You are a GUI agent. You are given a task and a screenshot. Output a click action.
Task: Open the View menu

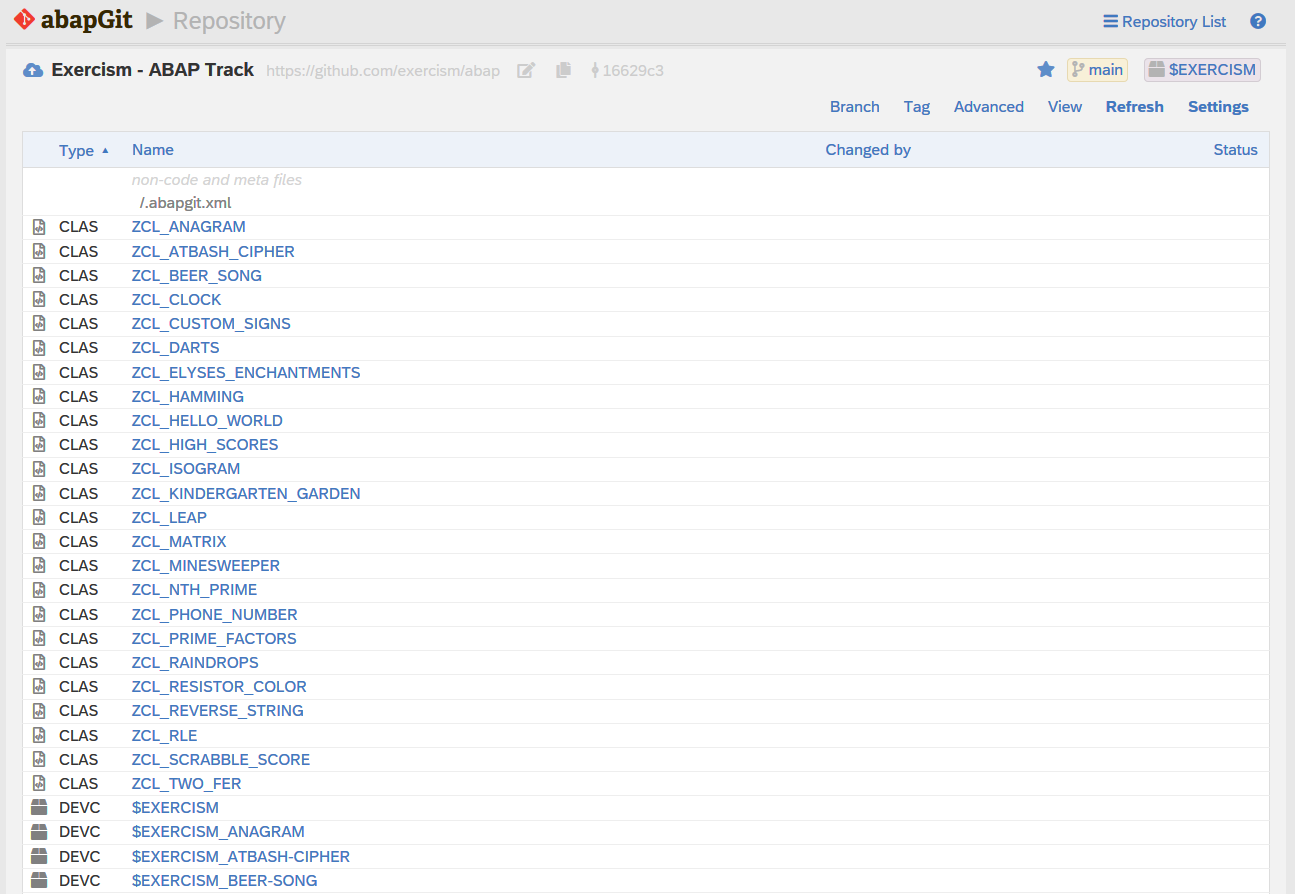pyautogui.click(x=1065, y=107)
